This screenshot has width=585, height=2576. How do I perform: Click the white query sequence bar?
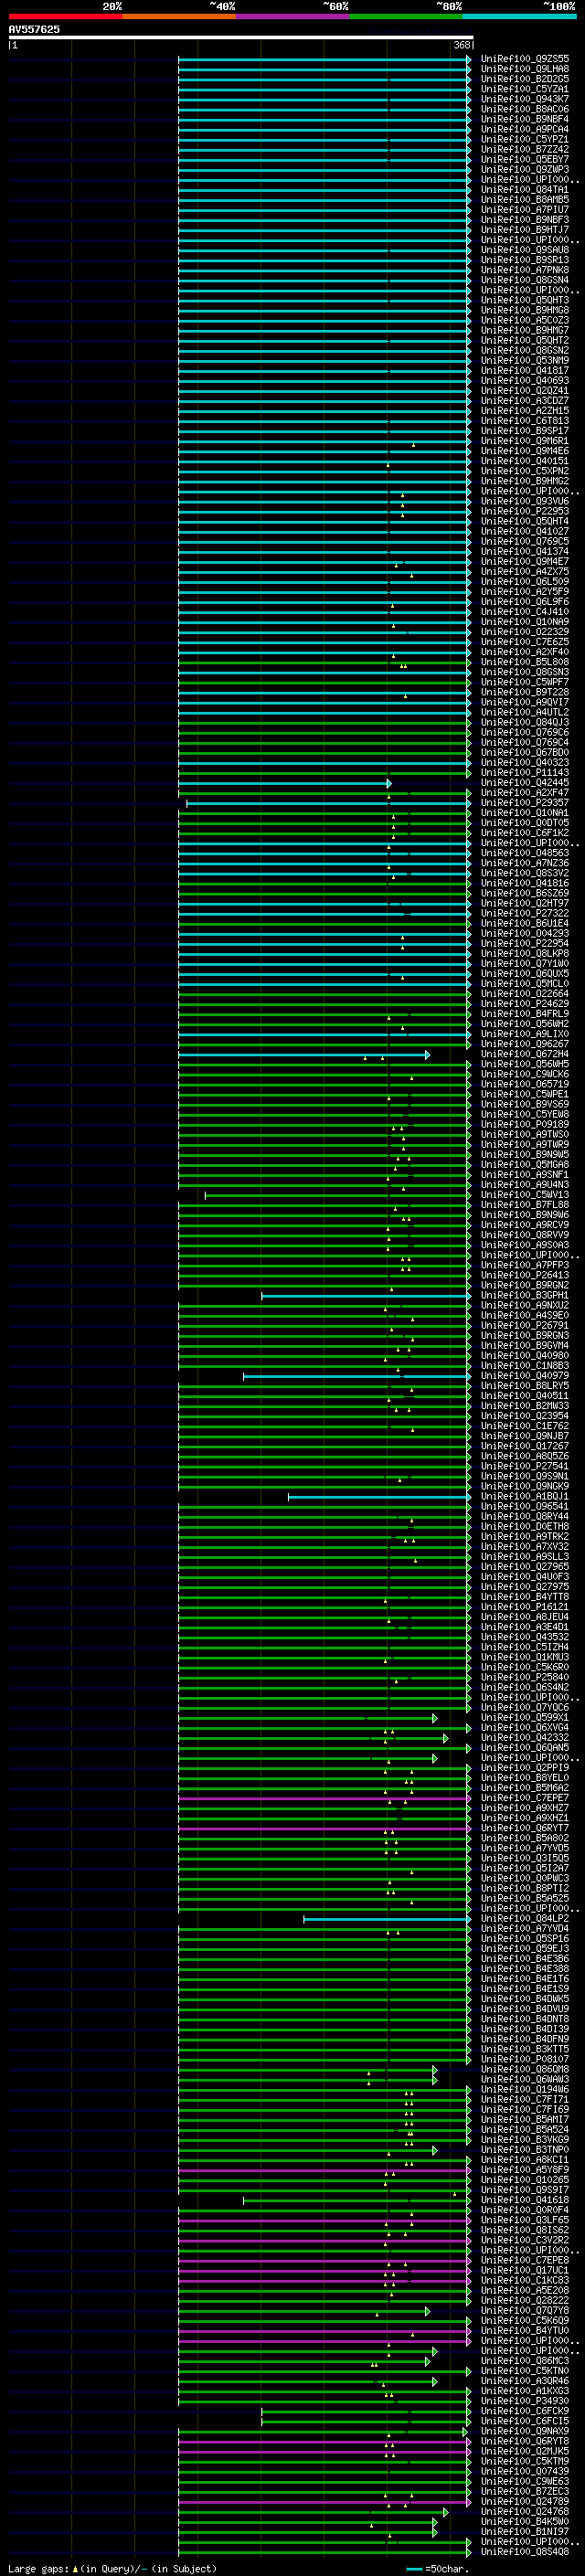[x=241, y=37]
